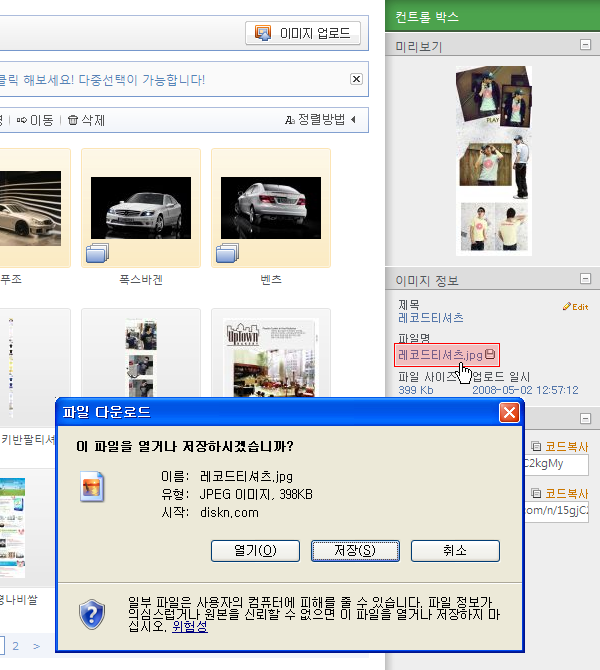Click 취소 in download dialog
The height and width of the screenshot is (670, 600).
[x=456, y=551]
